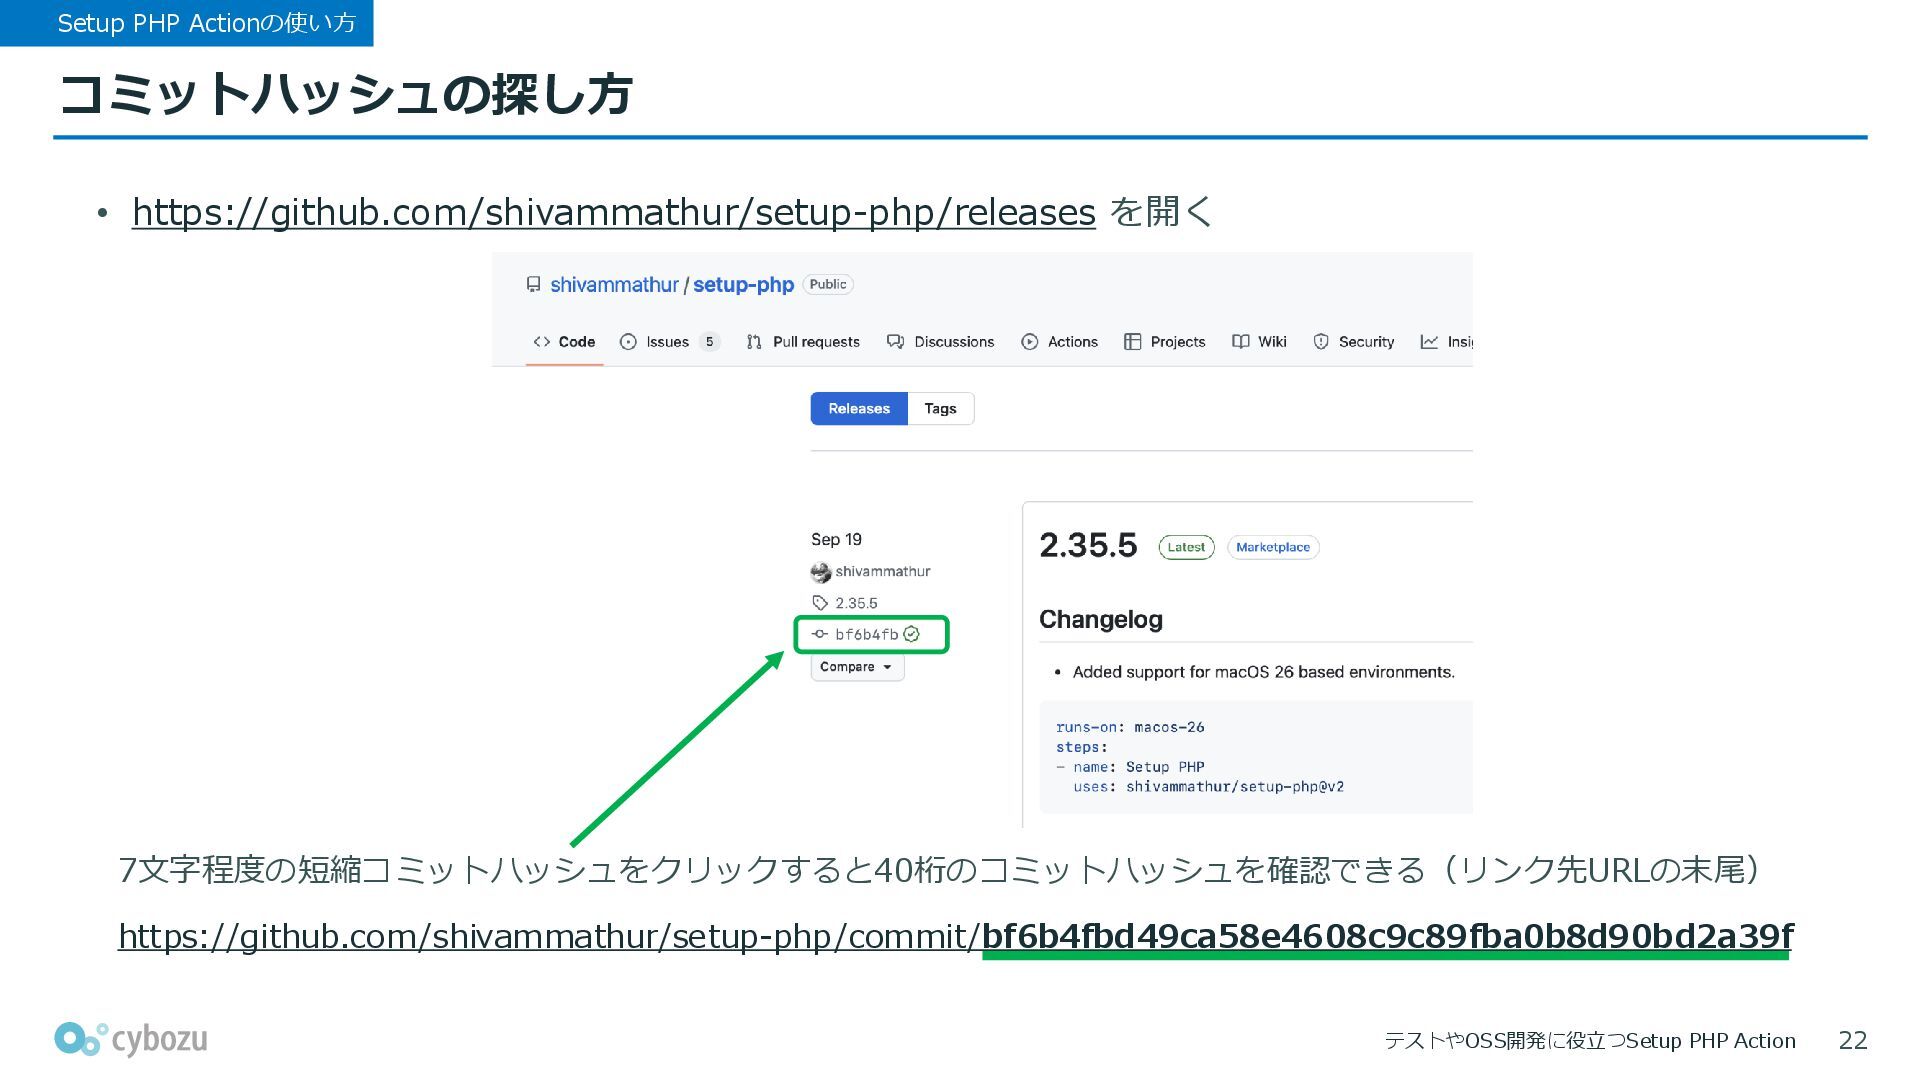Click the Discussions speech bubble icon
The width and height of the screenshot is (1920, 1080).
coord(895,342)
